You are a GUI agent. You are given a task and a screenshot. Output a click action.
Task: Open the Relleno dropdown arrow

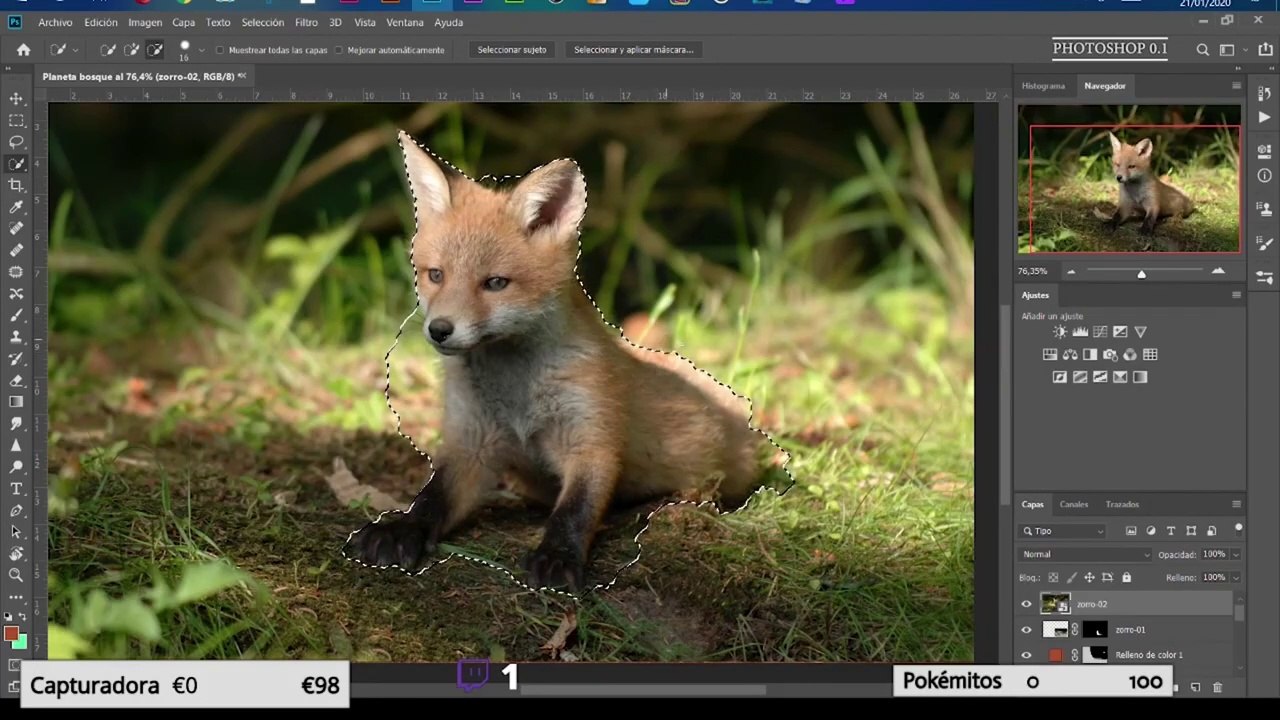[x=1236, y=578]
